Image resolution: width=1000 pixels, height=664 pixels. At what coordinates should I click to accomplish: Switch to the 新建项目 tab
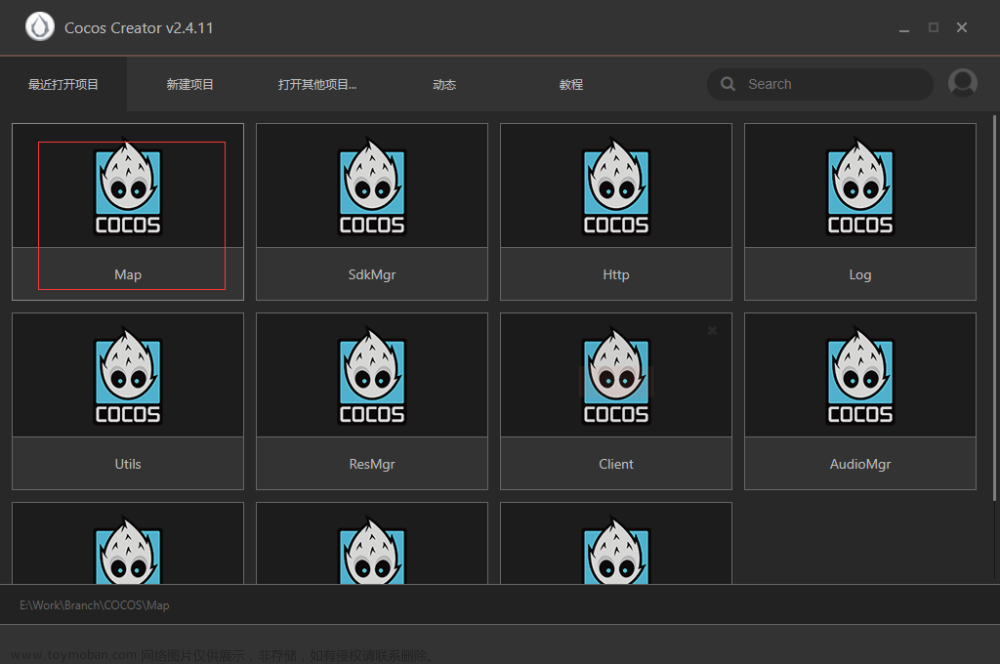click(190, 84)
